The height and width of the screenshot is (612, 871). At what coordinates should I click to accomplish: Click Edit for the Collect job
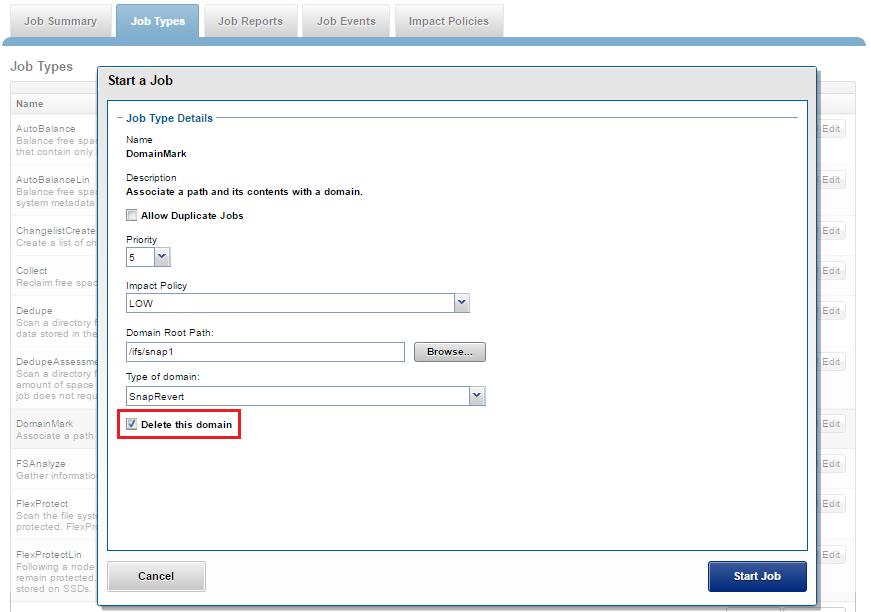pos(831,271)
